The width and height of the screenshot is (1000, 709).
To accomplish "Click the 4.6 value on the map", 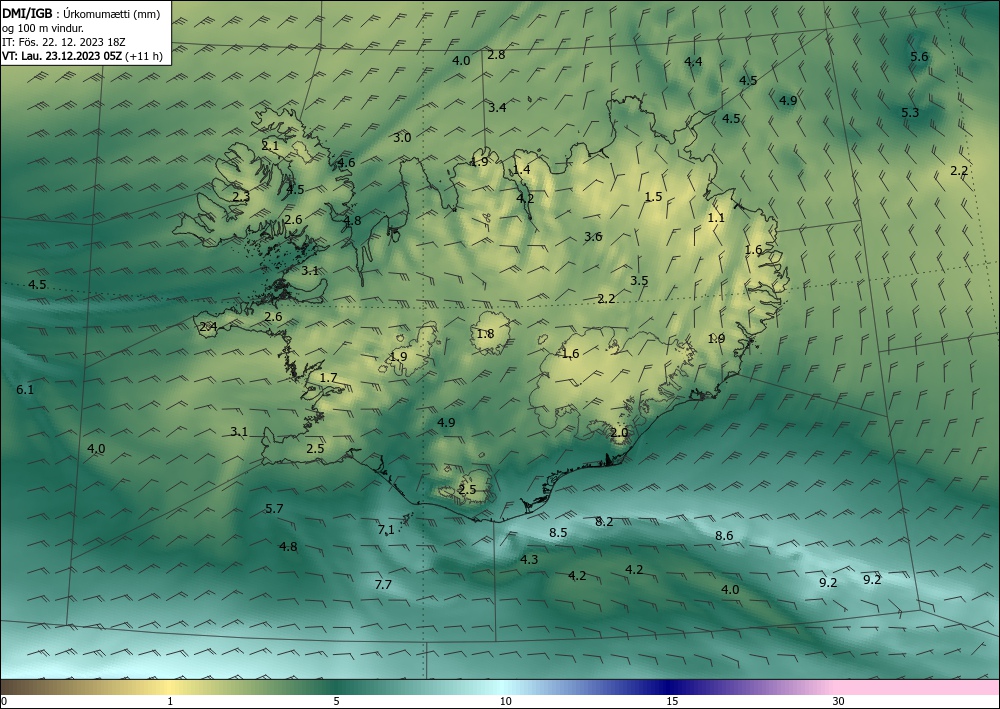I will [346, 163].
